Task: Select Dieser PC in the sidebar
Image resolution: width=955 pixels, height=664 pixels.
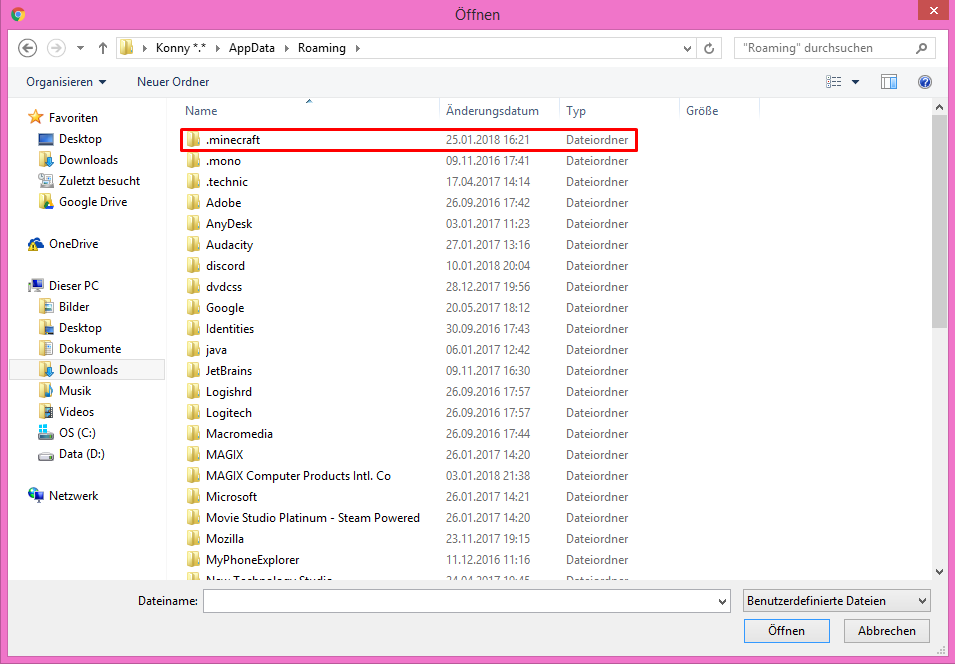Action: pyautogui.click(x=63, y=286)
